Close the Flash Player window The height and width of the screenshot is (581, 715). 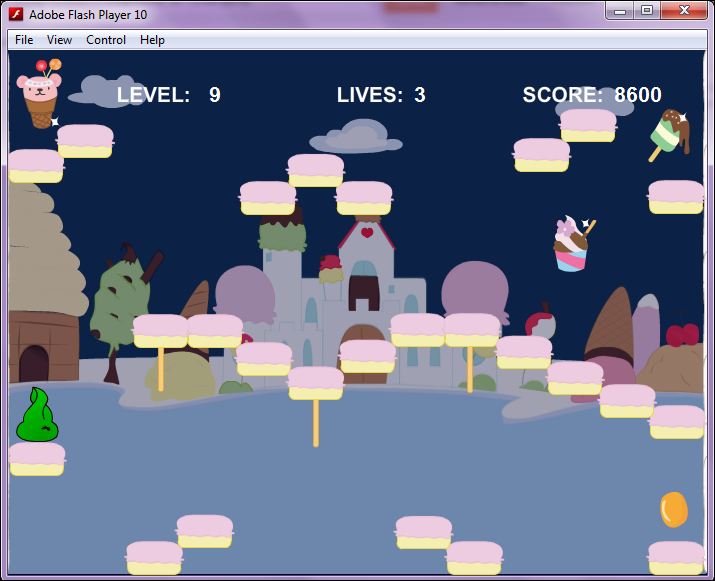coord(684,11)
